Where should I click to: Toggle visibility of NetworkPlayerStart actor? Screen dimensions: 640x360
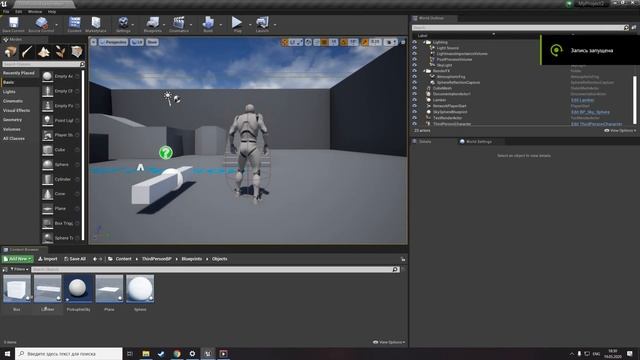point(415,106)
